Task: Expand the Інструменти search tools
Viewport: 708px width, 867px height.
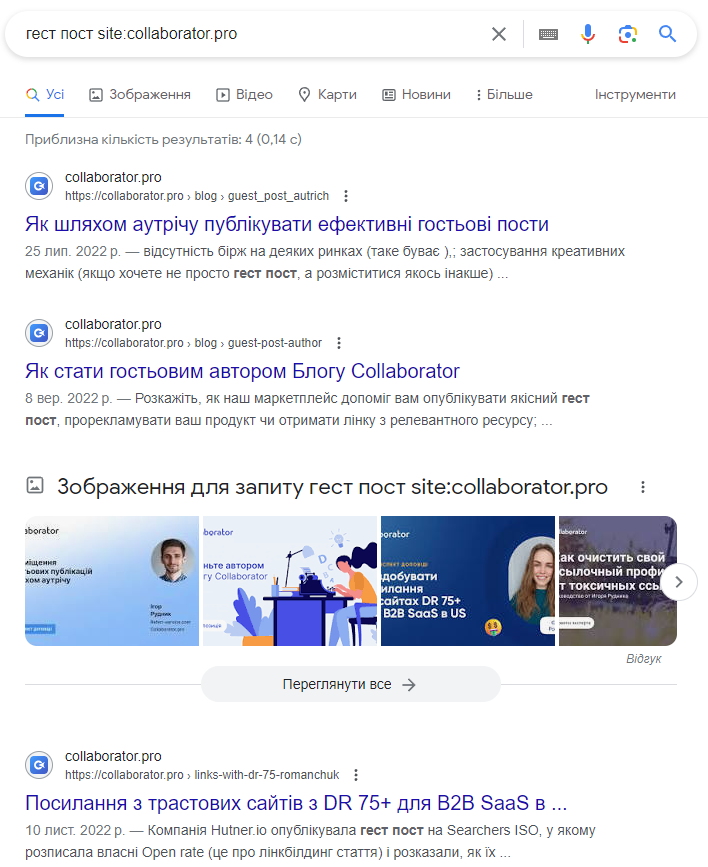Action: click(x=635, y=95)
